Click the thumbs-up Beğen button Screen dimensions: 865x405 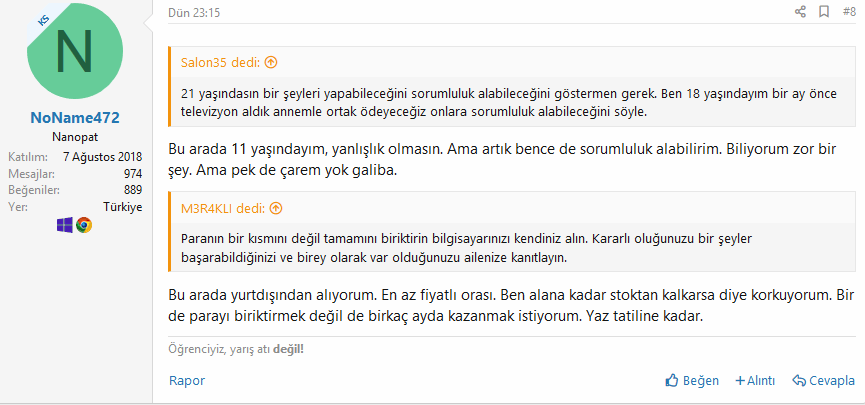coord(693,381)
